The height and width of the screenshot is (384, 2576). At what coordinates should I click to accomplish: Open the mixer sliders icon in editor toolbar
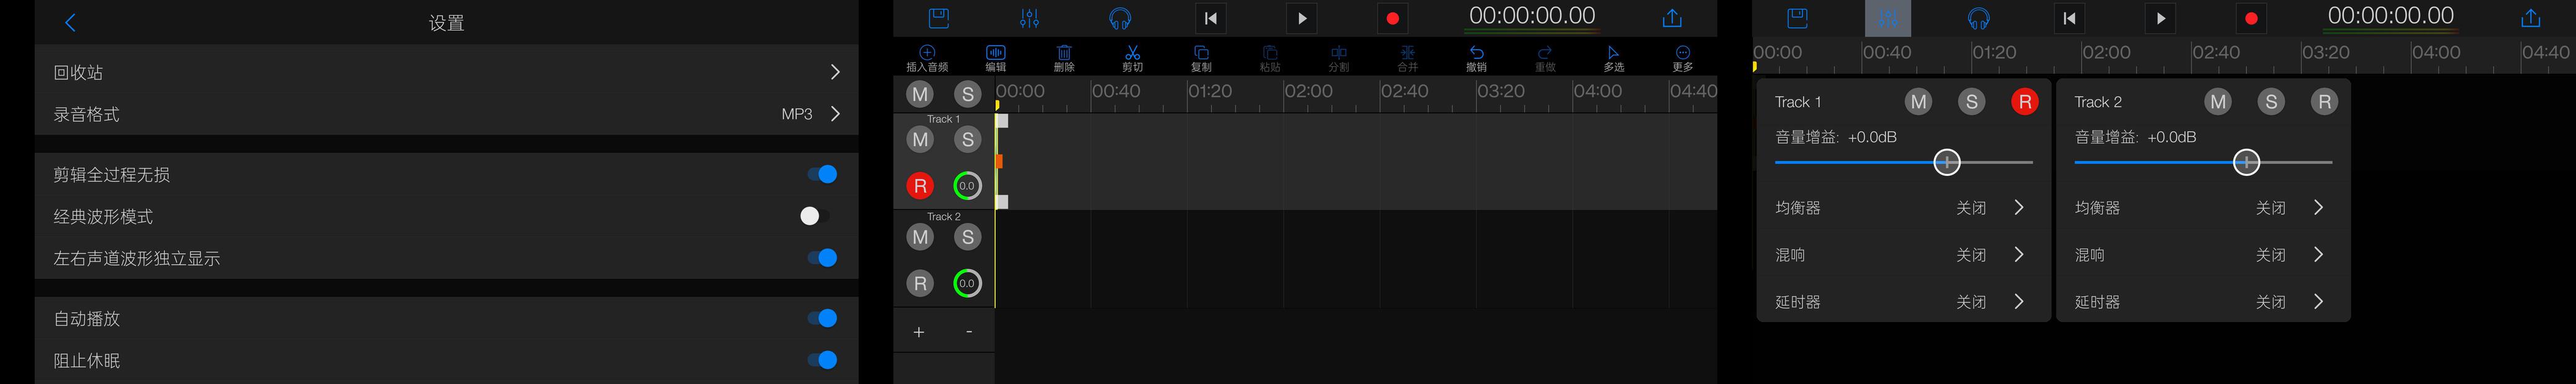tap(1029, 18)
